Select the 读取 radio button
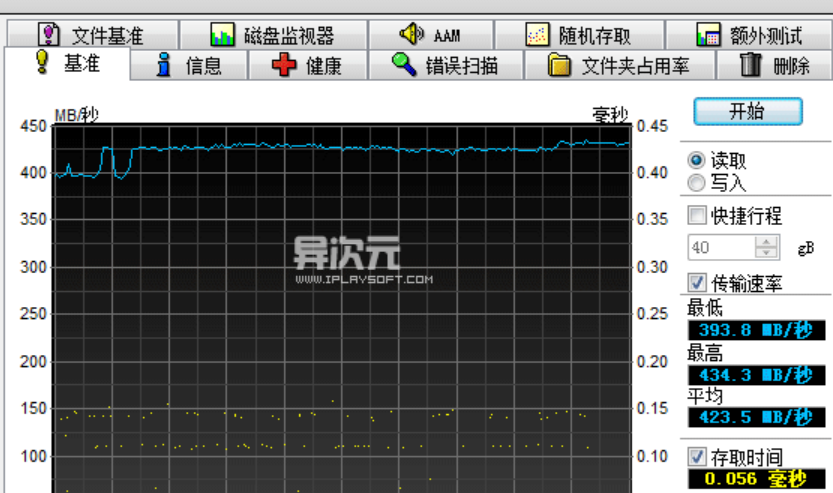833x493 pixels. pos(697,160)
